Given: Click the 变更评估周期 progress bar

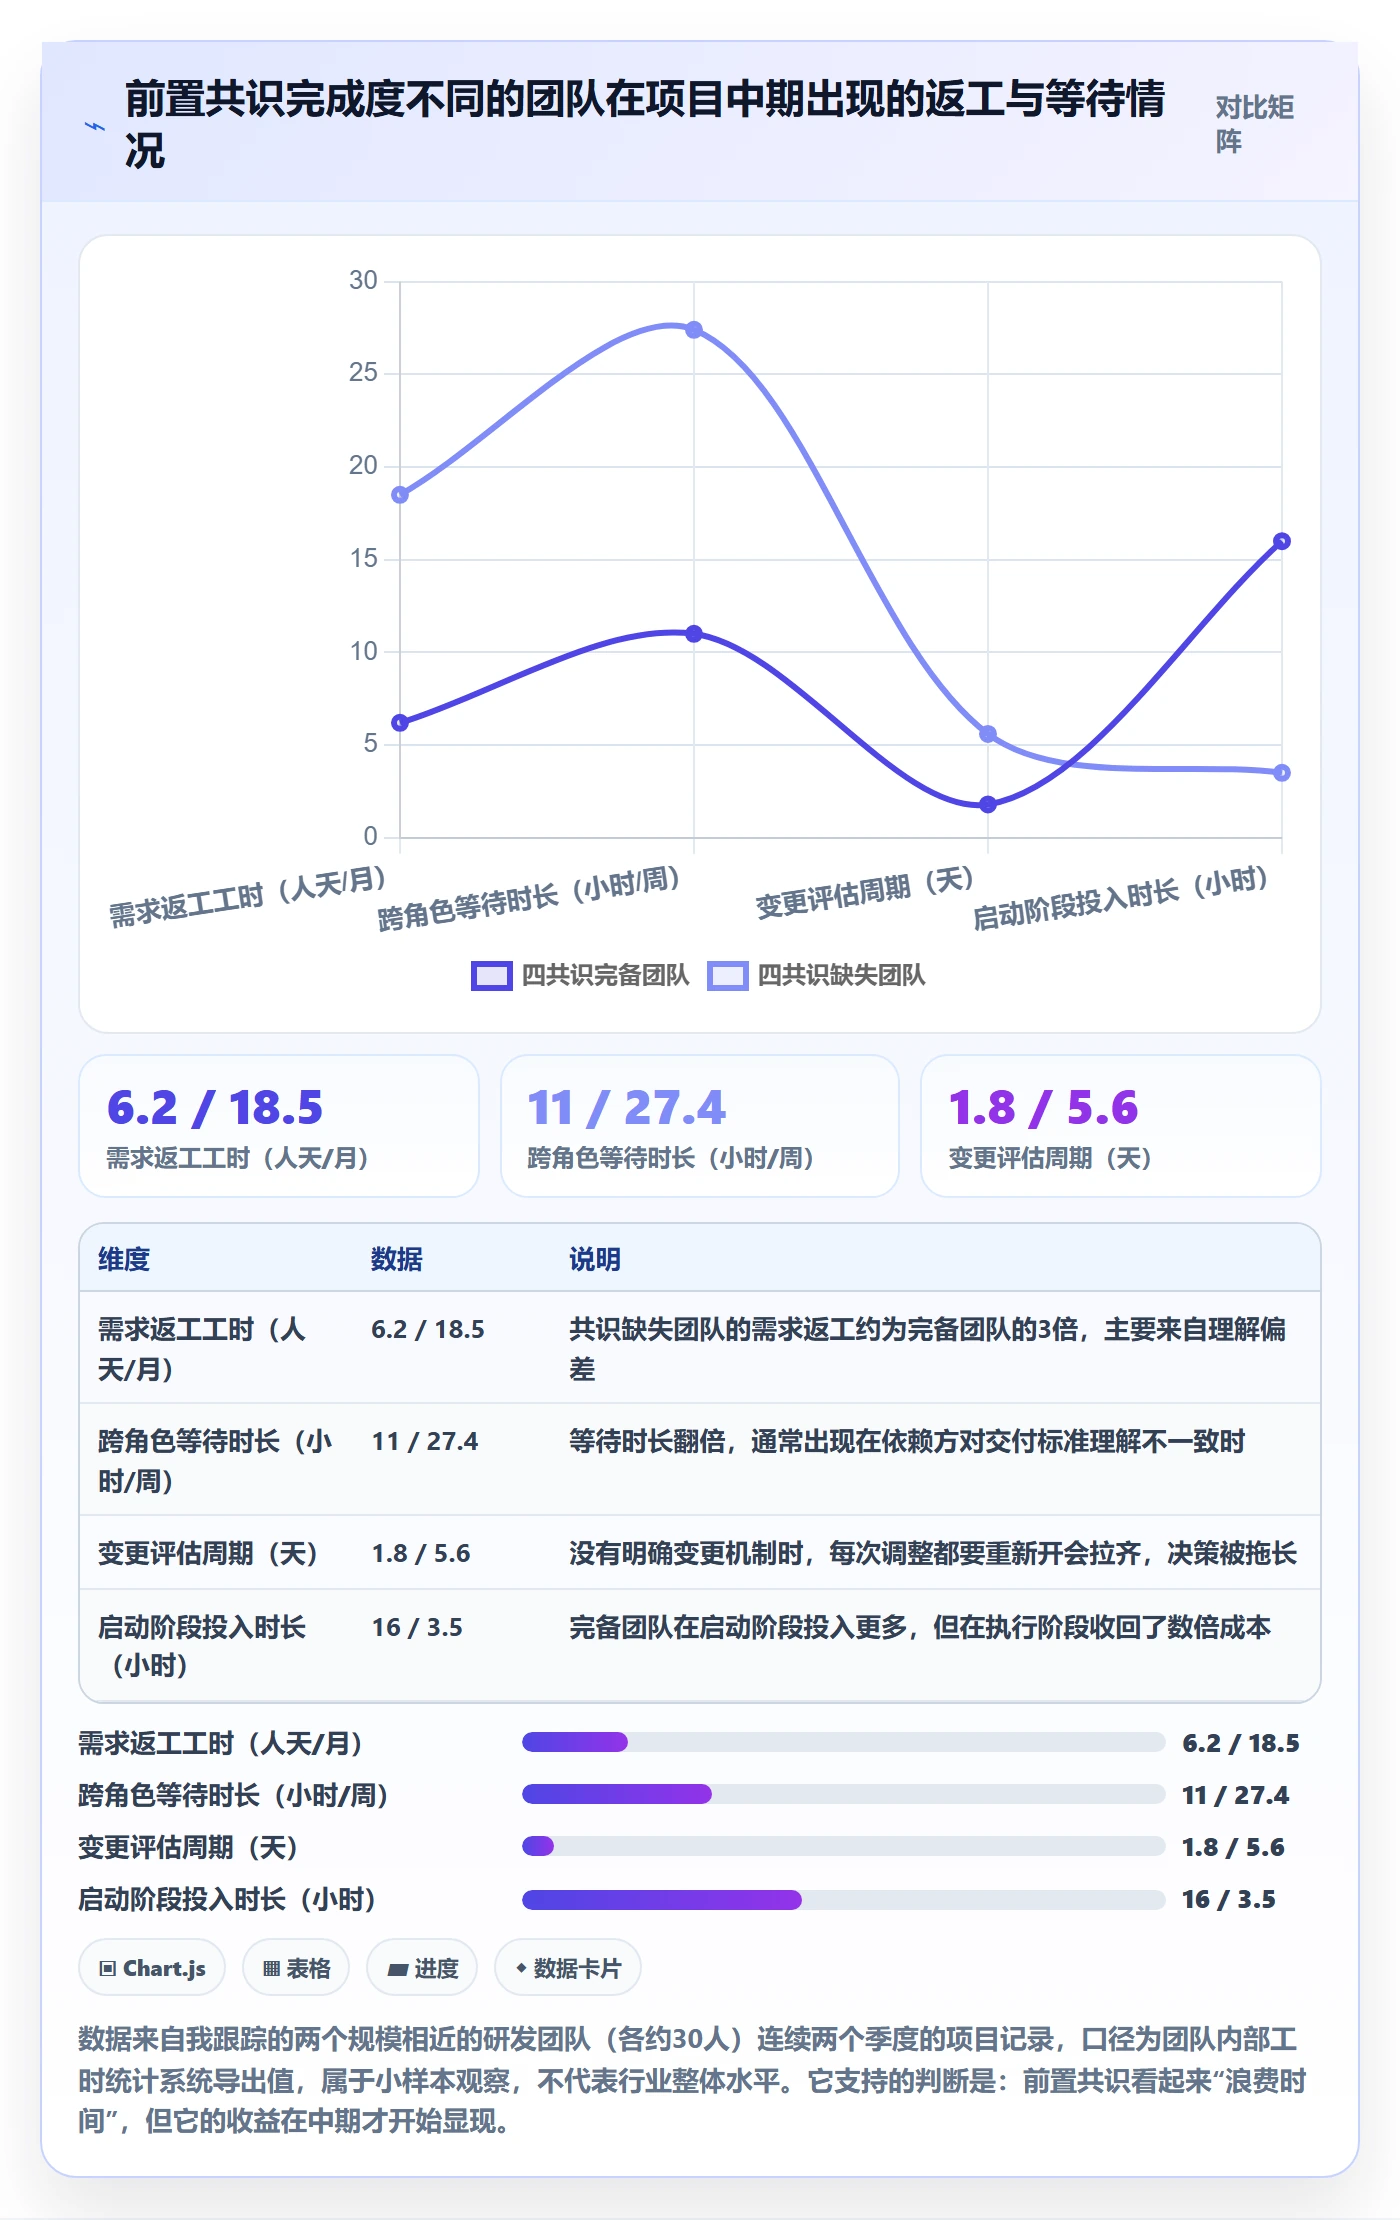Looking at the screenshot, I should pos(844,1846).
